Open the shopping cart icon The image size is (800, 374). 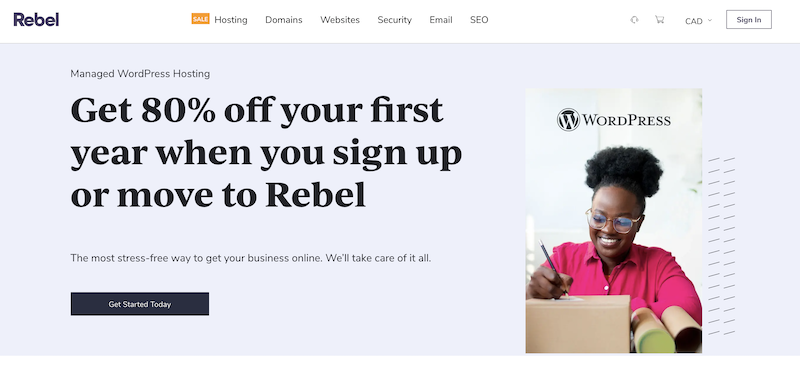(x=659, y=20)
